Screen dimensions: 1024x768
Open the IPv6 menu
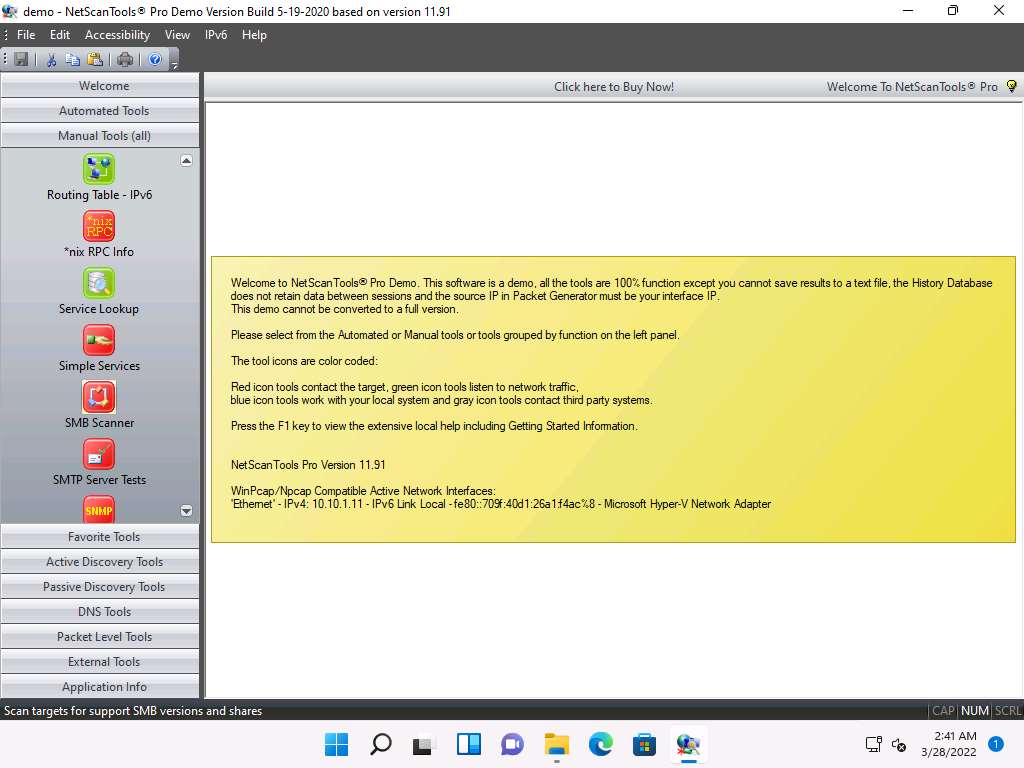[x=216, y=35]
